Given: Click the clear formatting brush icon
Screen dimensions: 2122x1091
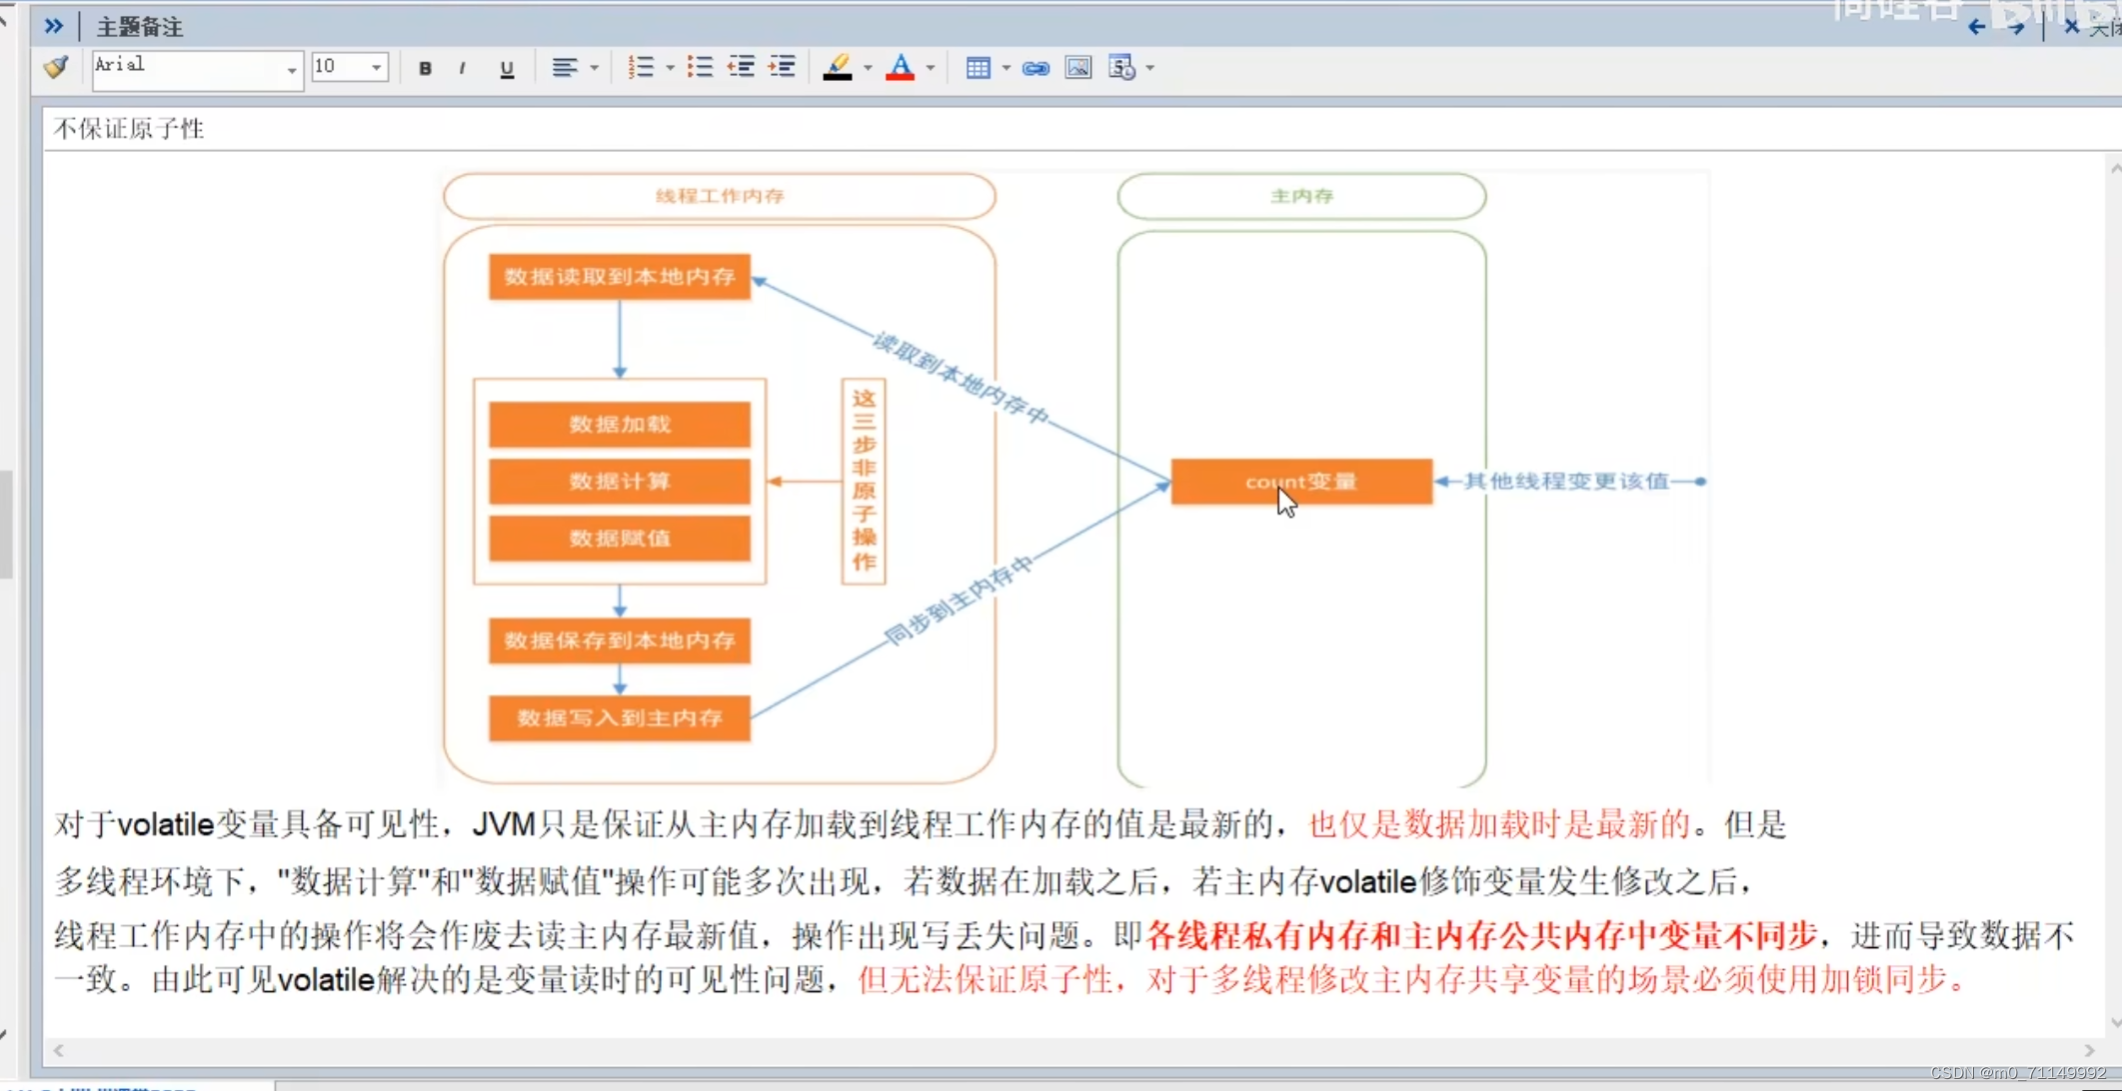Looking at the screenshot, I should pos(56,67).
